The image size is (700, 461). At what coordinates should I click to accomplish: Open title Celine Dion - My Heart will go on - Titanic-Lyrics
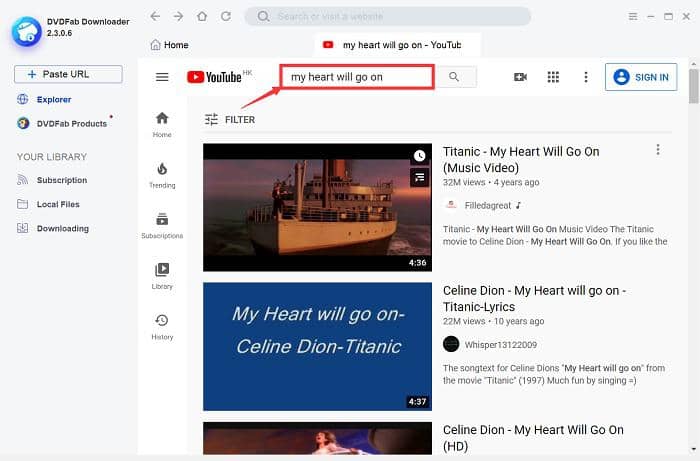coord(534,299)
